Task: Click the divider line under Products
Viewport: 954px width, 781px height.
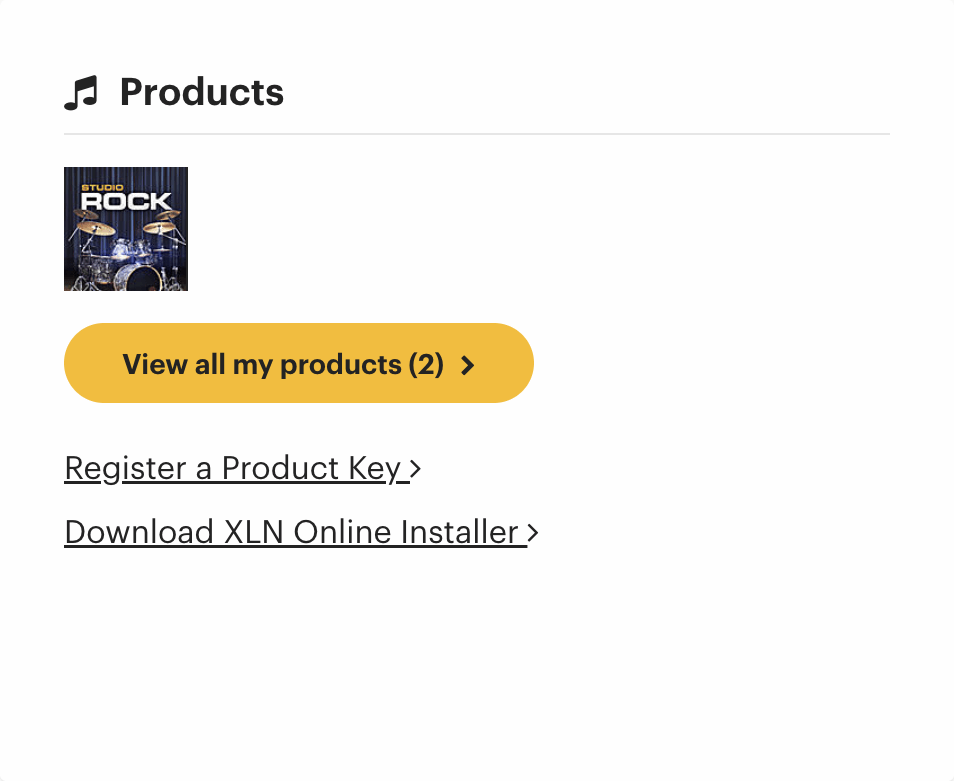Action: click(x=477, y=132)
